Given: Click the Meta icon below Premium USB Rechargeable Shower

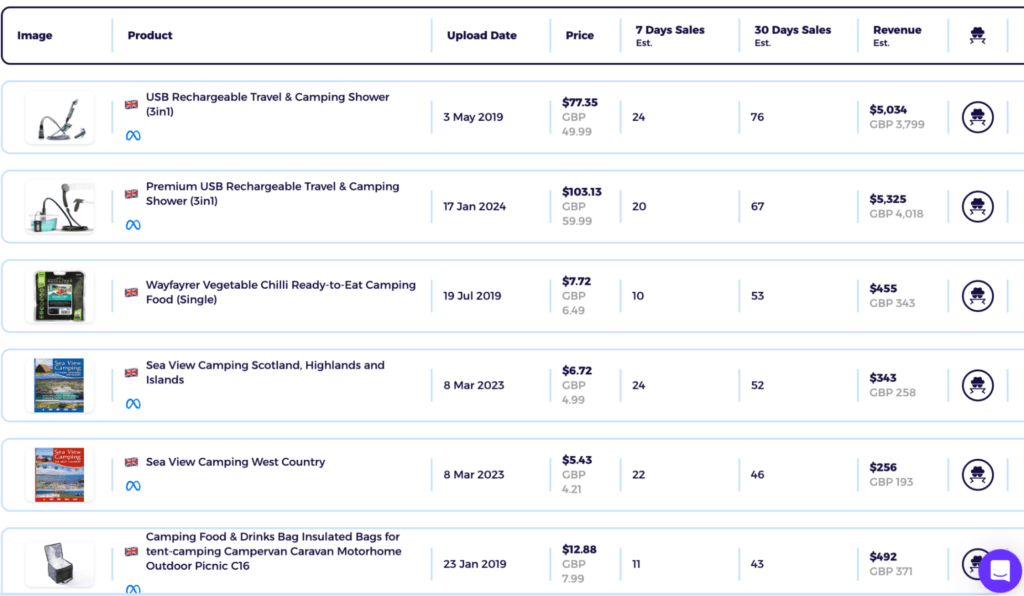Looking at the screenshot, I should coord(131,223).
